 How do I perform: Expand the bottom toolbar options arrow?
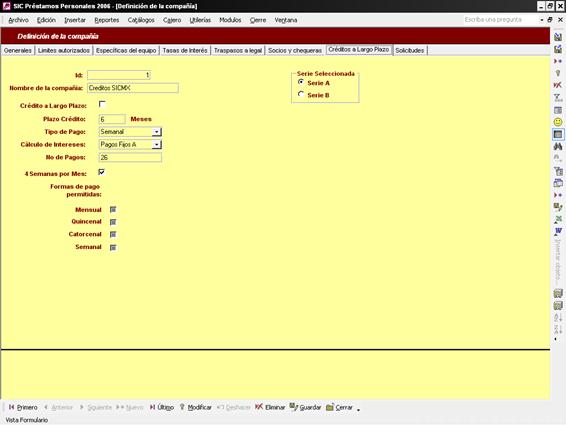click(x=358, y=409)
